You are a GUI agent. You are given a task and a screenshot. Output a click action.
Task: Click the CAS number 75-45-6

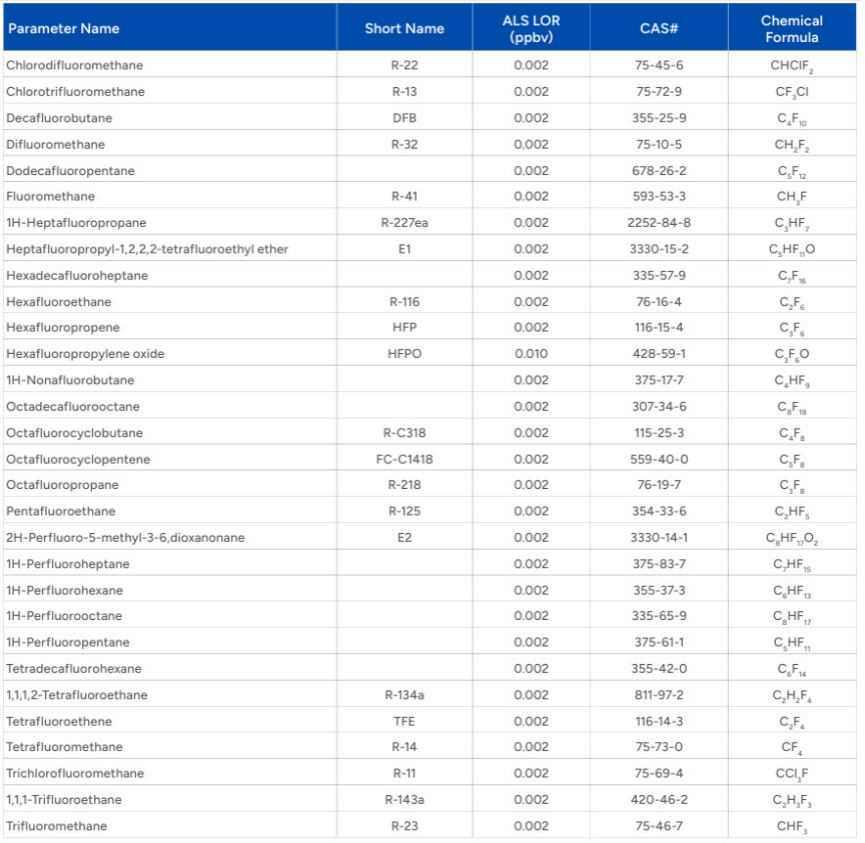point(658,64)
